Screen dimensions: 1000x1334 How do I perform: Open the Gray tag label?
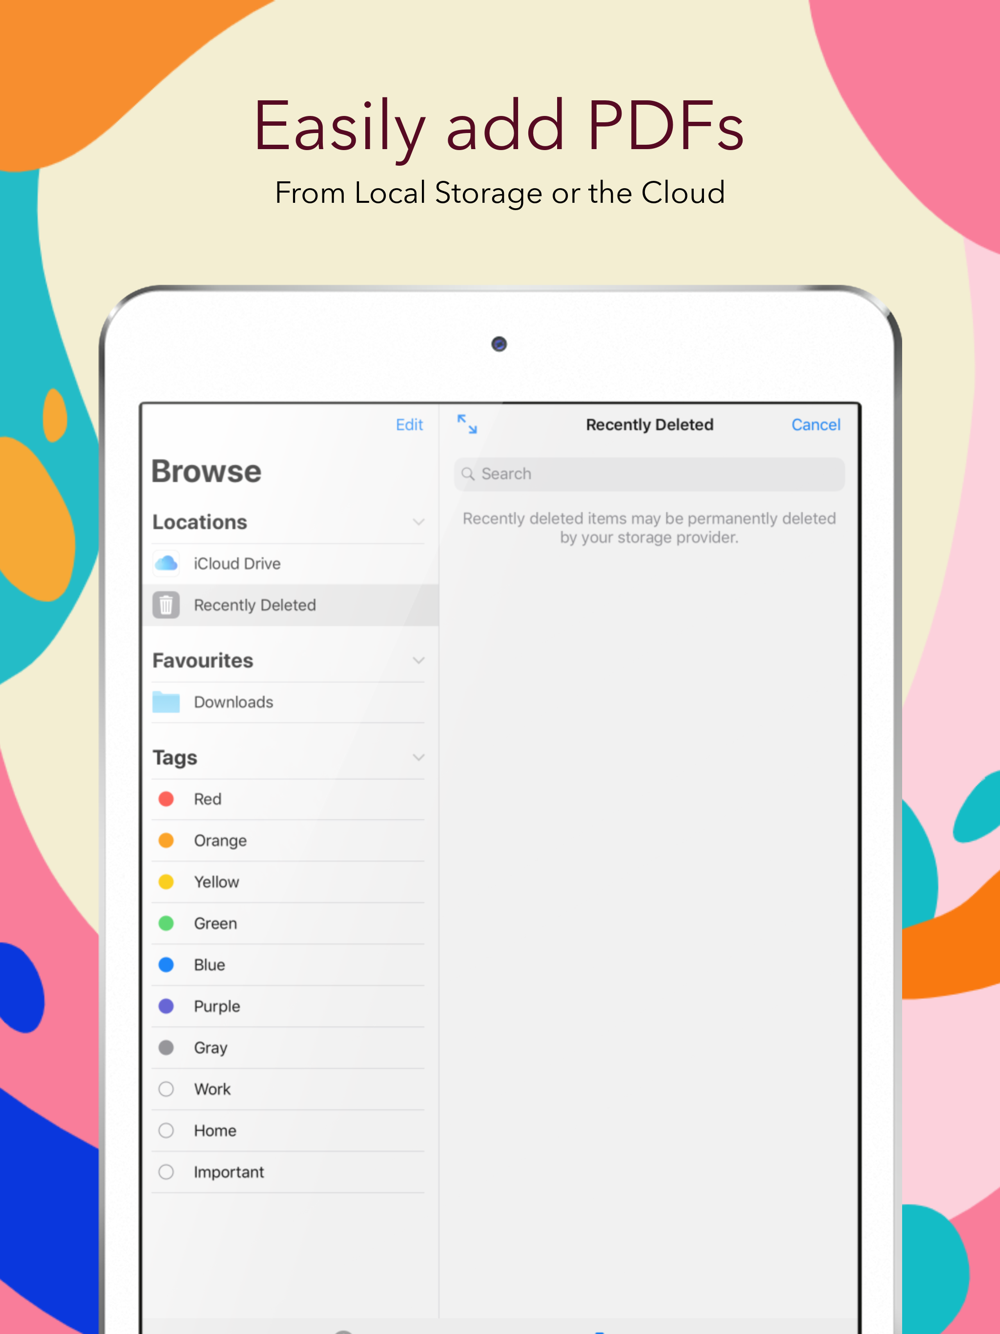(x=211, y=1048)
